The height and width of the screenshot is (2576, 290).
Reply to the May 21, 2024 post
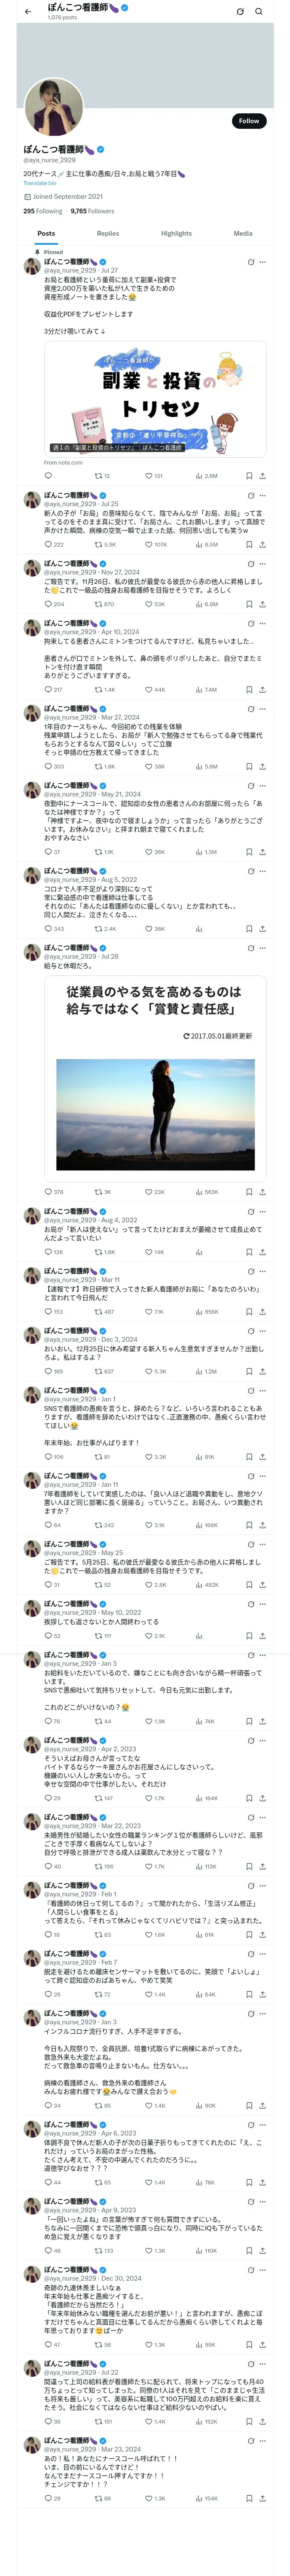48,852
